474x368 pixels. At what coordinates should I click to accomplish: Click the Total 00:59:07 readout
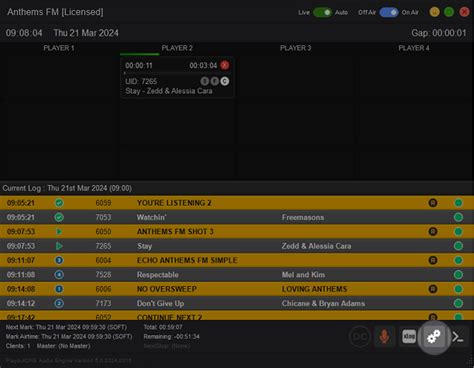[x=163, y=327]
